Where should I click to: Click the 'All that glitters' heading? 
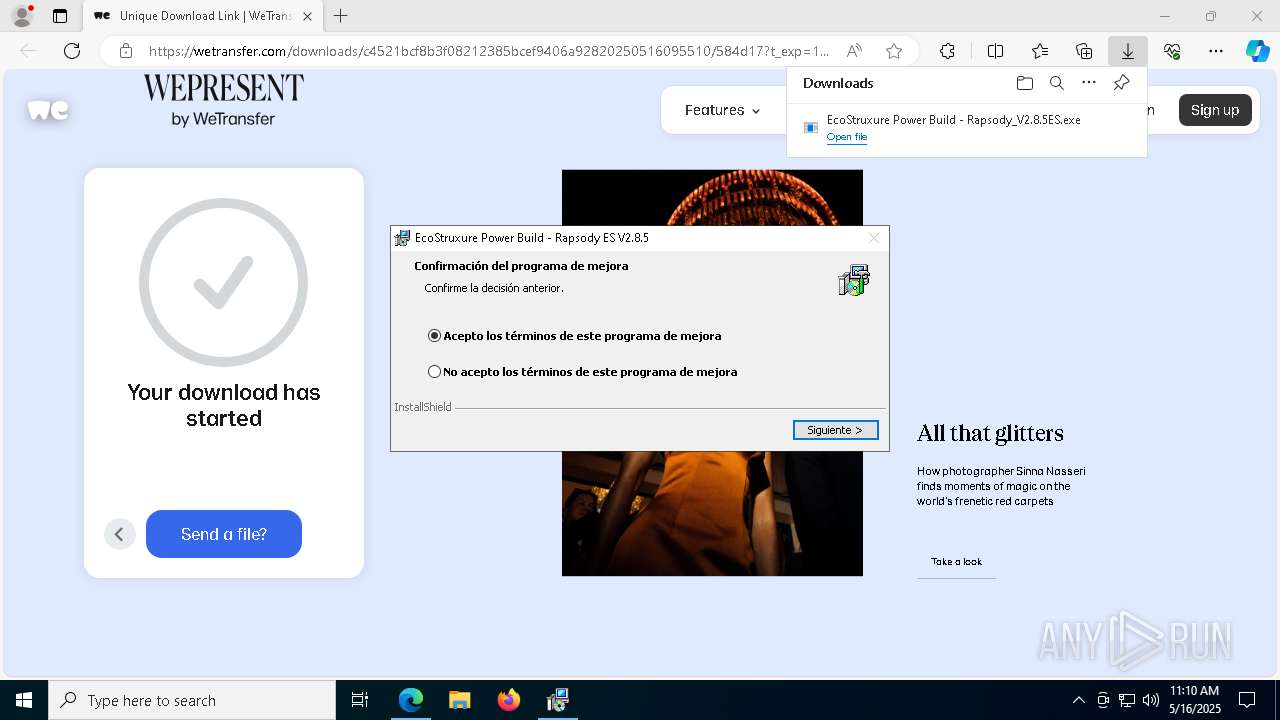point(990,433)
